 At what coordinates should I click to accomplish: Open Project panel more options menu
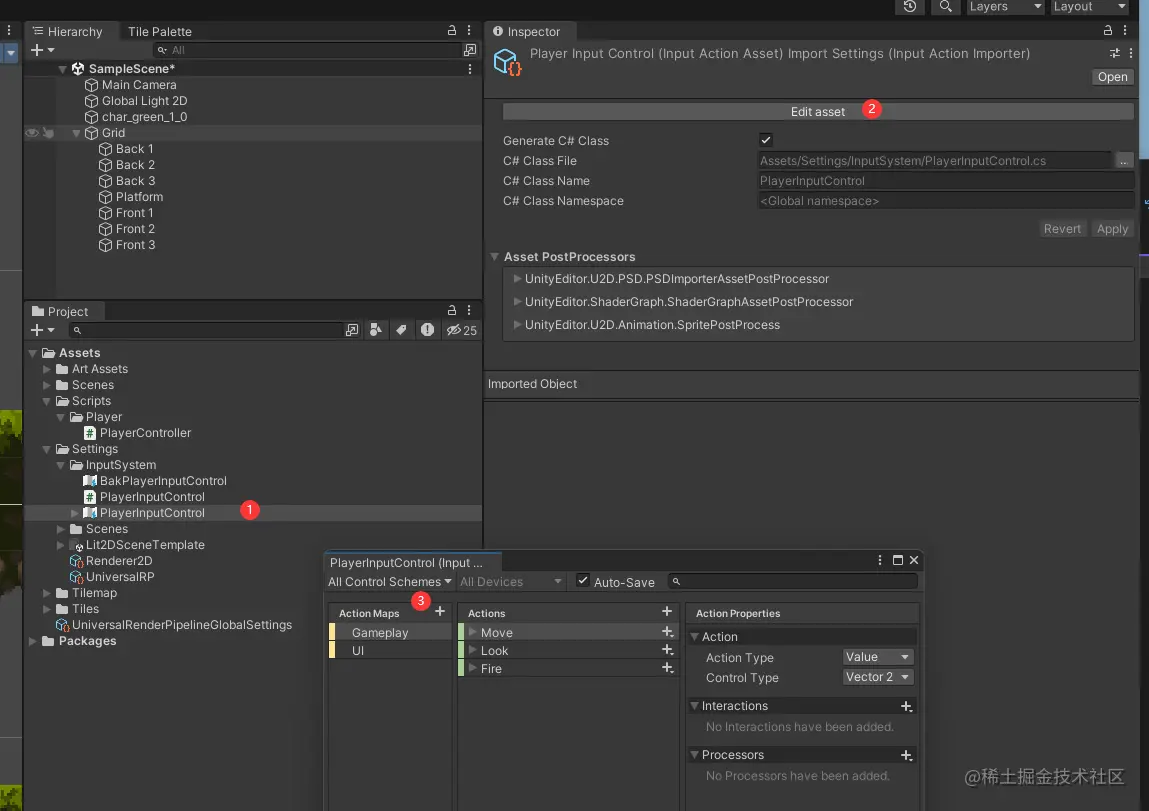pyautogui.click(x=469, y=311)
